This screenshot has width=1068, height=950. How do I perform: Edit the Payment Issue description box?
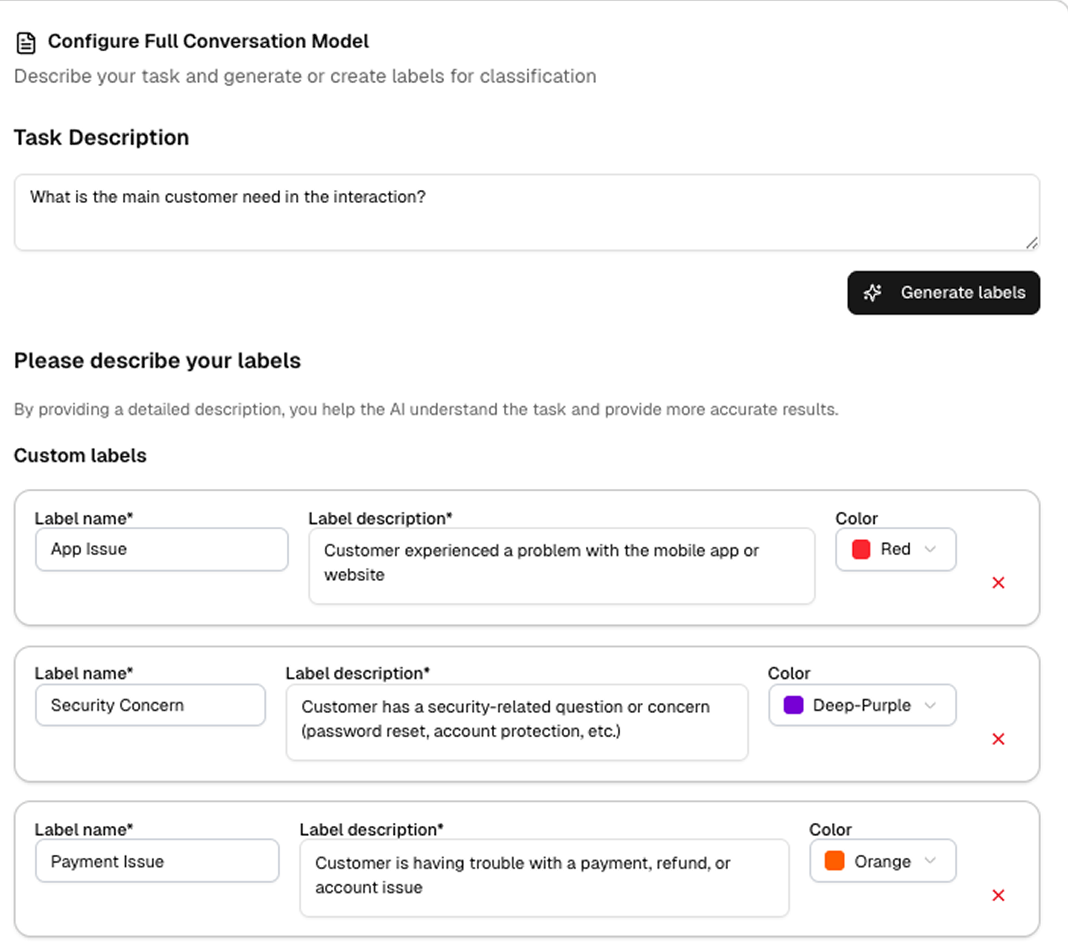pyautogui.click(x=544, y=878)
